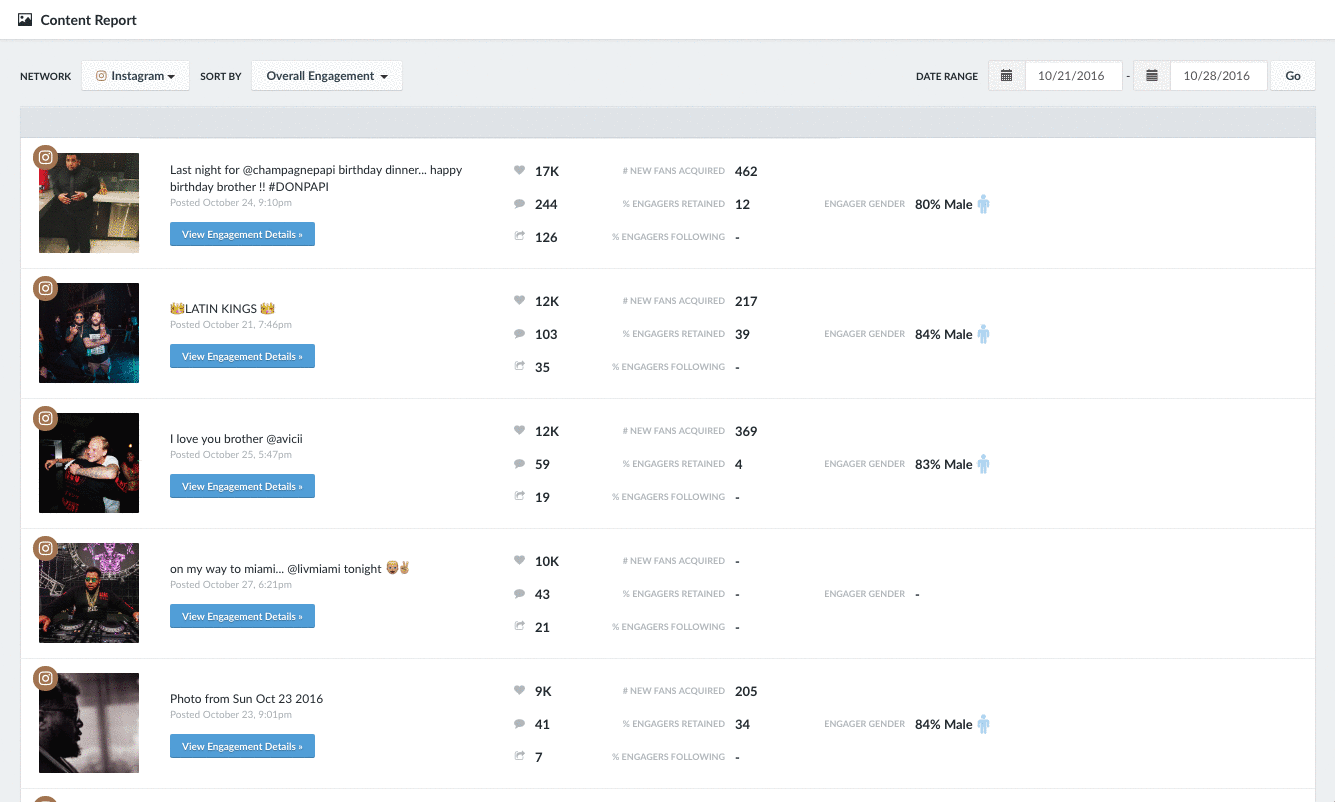The image size is (1335, 802).
Task: Click share icon next to 35
Action: pyautogui.click(x=519, y=366)
